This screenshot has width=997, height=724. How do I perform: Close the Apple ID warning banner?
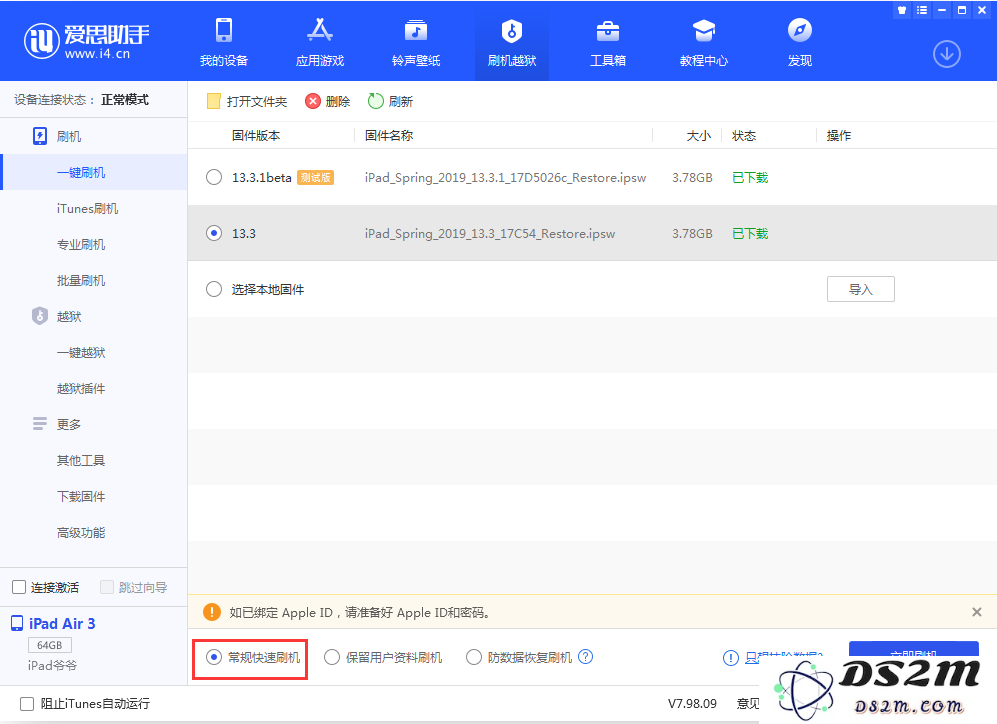click(x=977, y=612)
